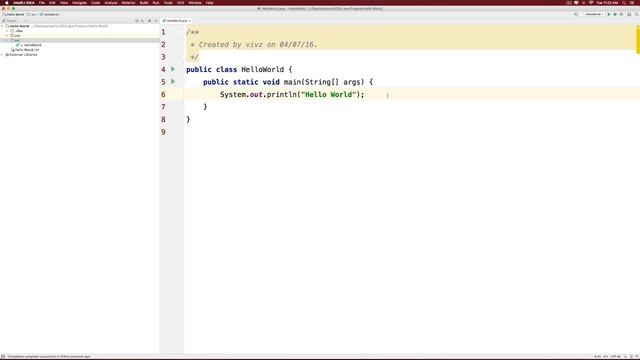Open the Tools menu
The height and width of the screenshot is (360, 640).
(x=168, y=3)
